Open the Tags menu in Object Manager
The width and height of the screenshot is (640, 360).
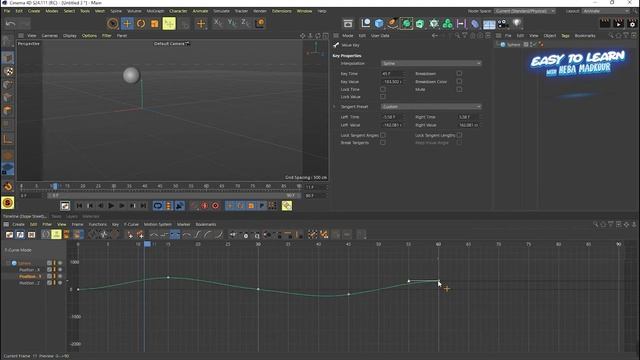pyautogui.click(x=565, y=36)
